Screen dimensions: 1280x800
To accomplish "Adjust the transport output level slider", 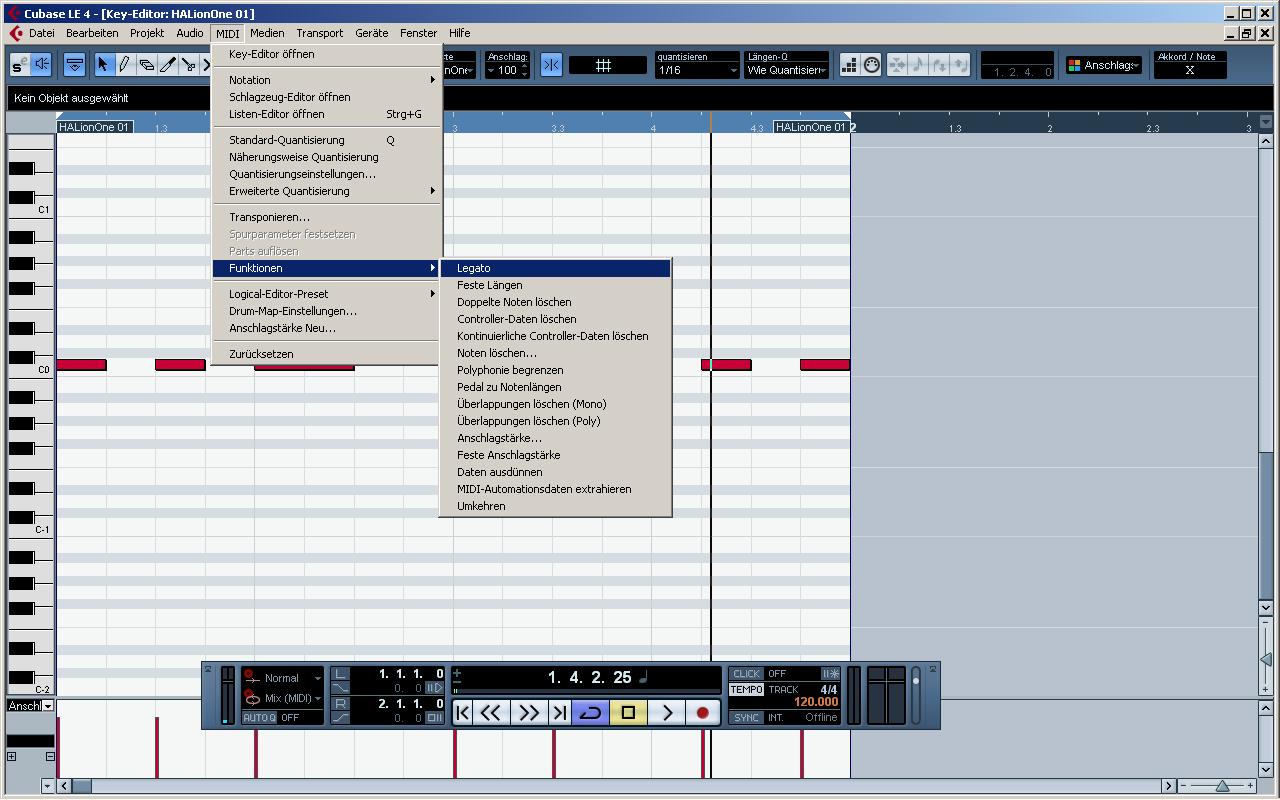I will tap(915, 696).
